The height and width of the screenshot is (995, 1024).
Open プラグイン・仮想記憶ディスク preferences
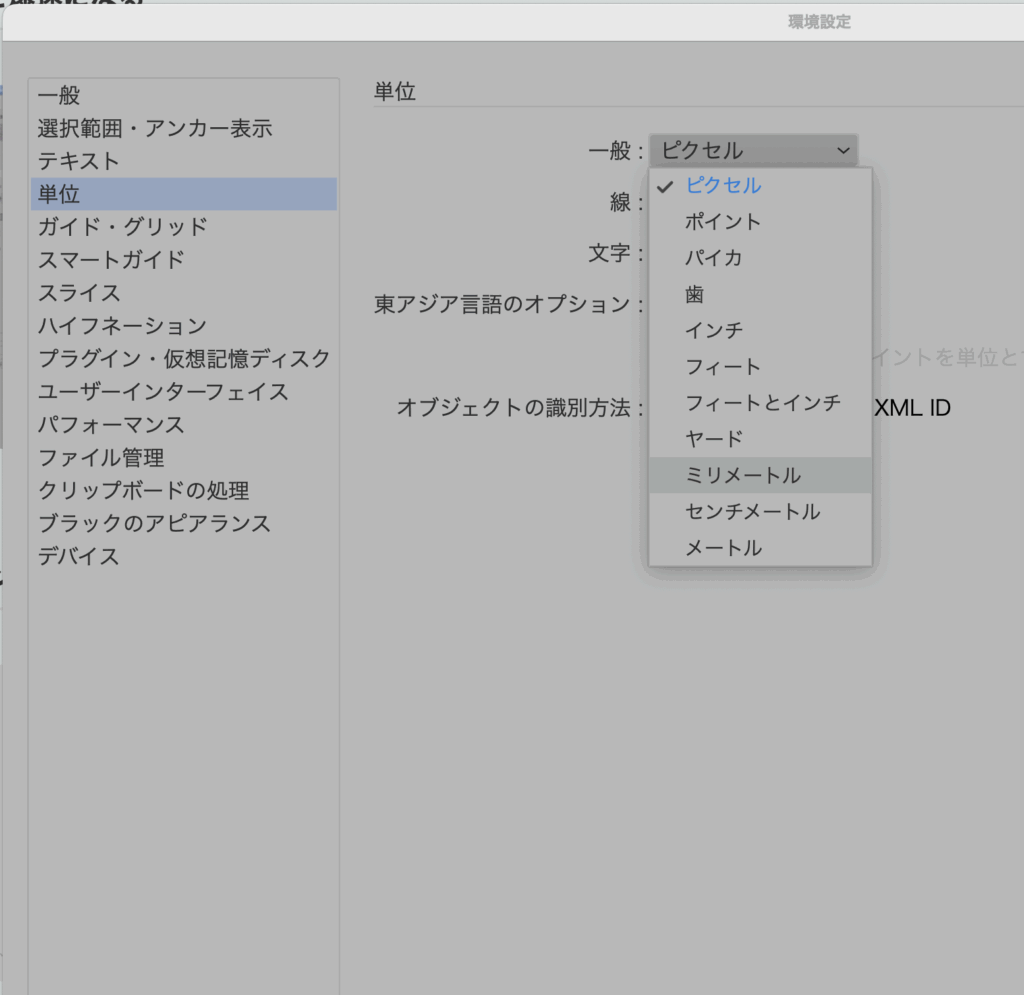(184, 358)
